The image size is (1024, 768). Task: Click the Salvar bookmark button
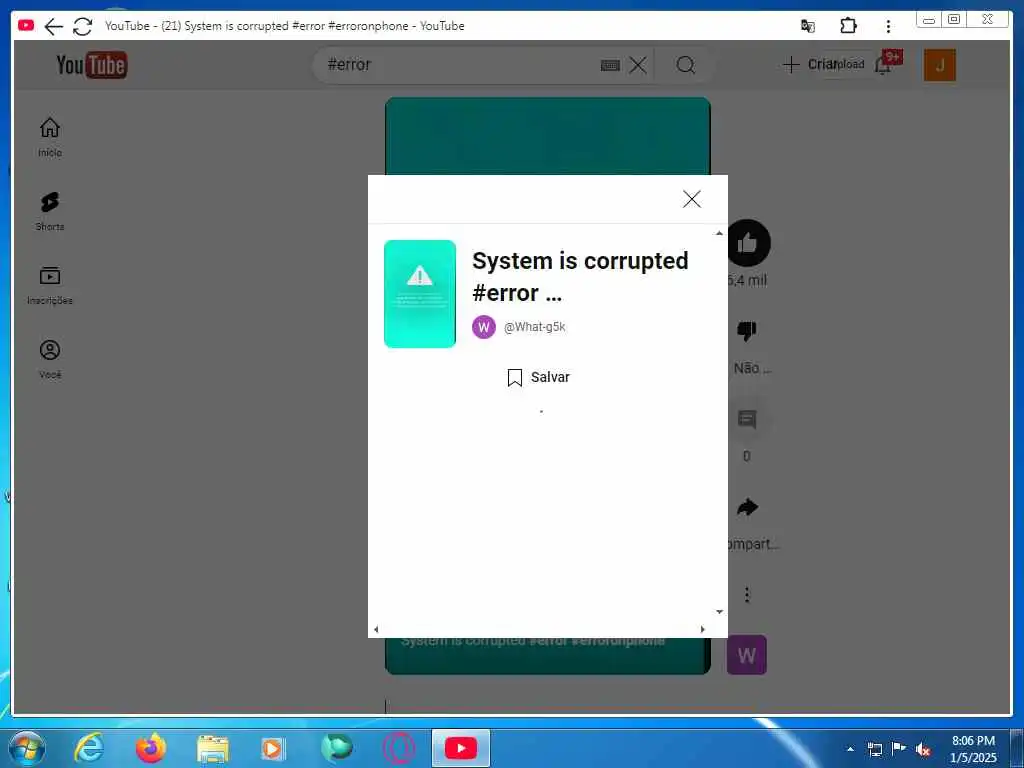pos(539,377)
